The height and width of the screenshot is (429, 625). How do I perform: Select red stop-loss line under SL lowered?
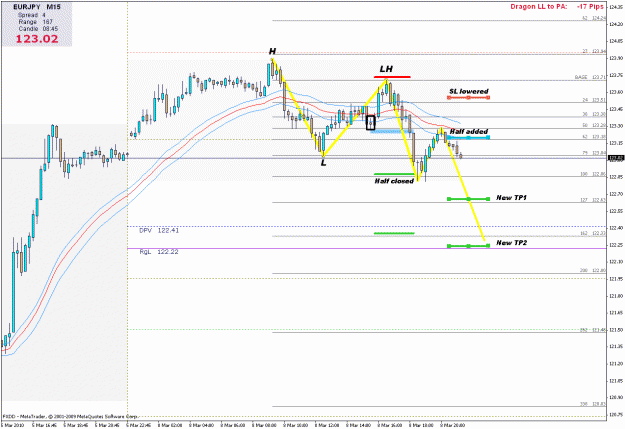coord(468,97)
